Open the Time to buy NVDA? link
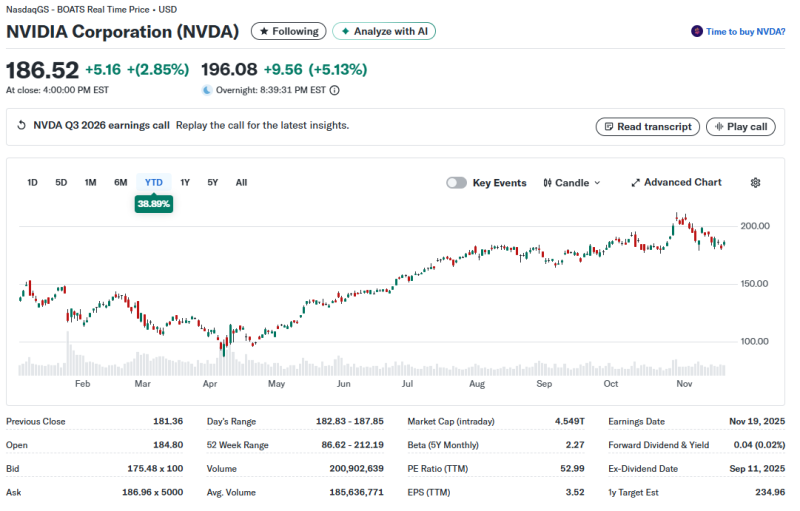This screenshot has width=800, height=511. point(745,32)
